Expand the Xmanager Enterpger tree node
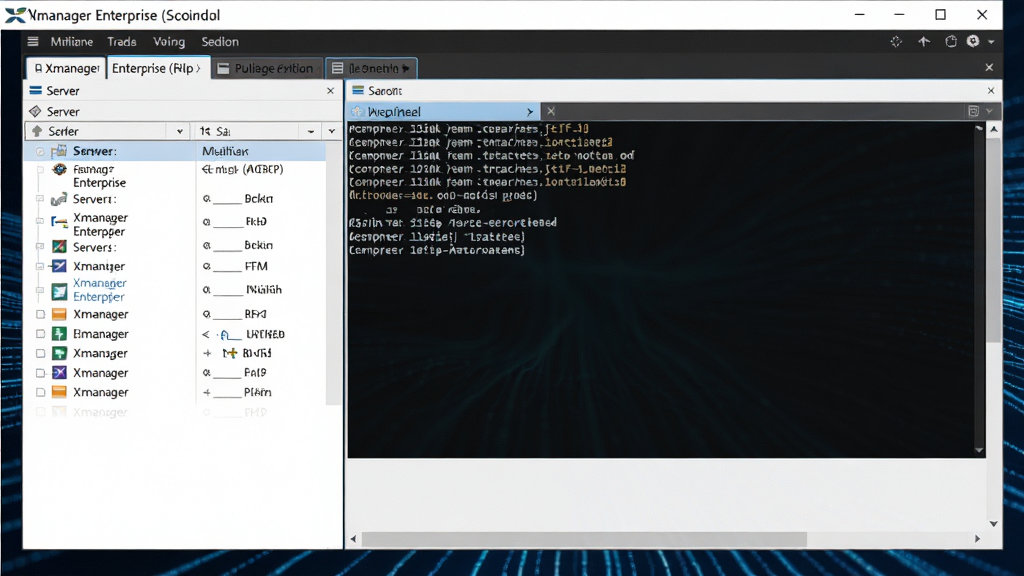 coord(40,221)
